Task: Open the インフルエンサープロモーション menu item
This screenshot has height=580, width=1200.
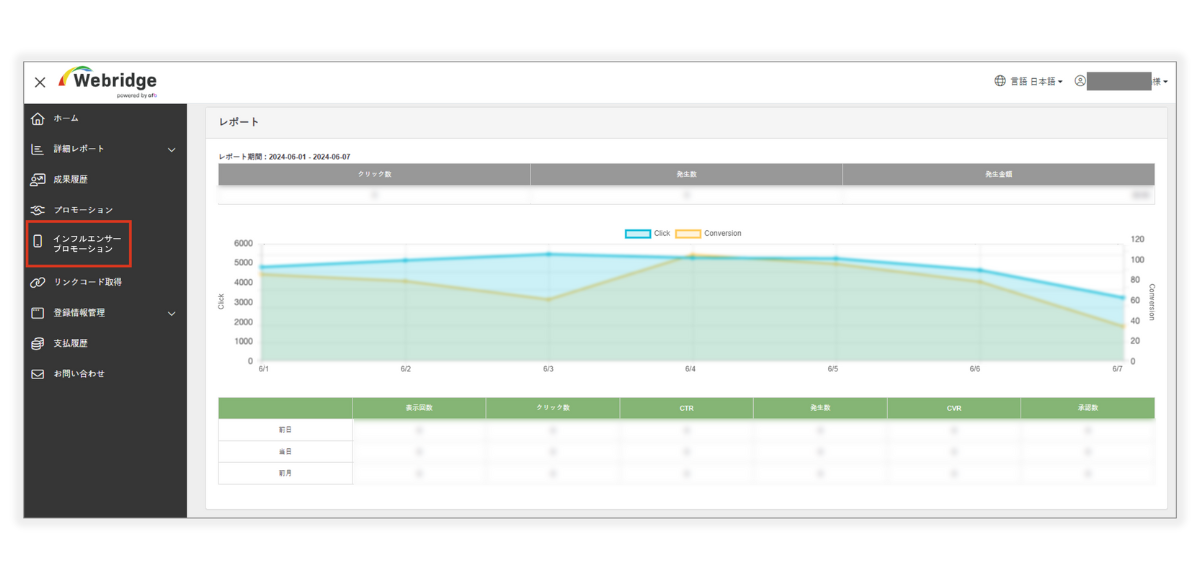Action: pyautogui.click(x=87, y=243)
